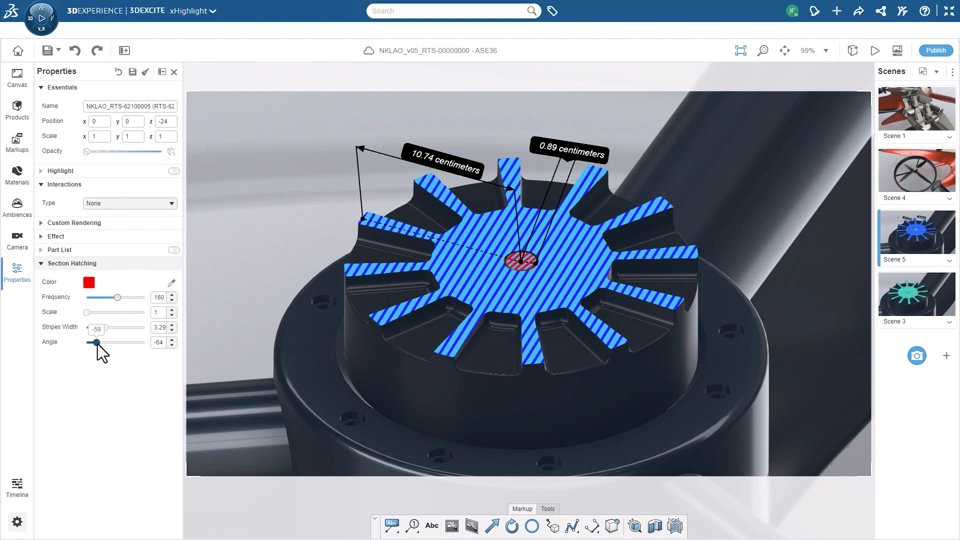Toggle the Part List switch
Screen dimensions: 960x540
pos(174,250)
